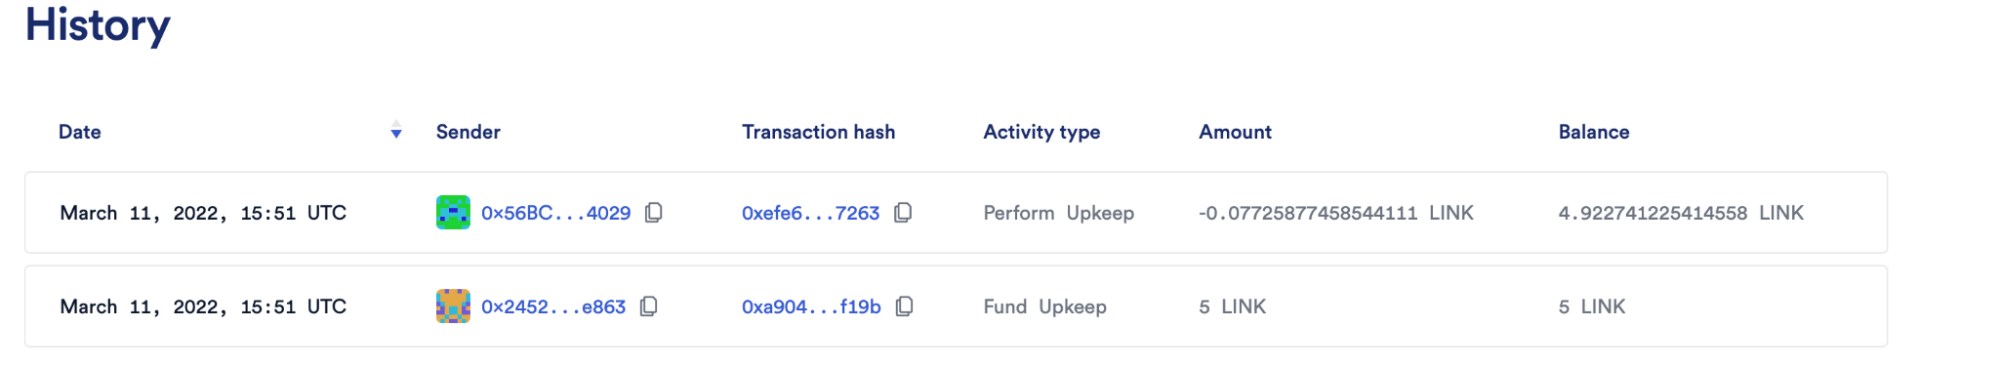1999x368 pixels.
Task: Sort by Date column header
Action: tap(80, 132)
